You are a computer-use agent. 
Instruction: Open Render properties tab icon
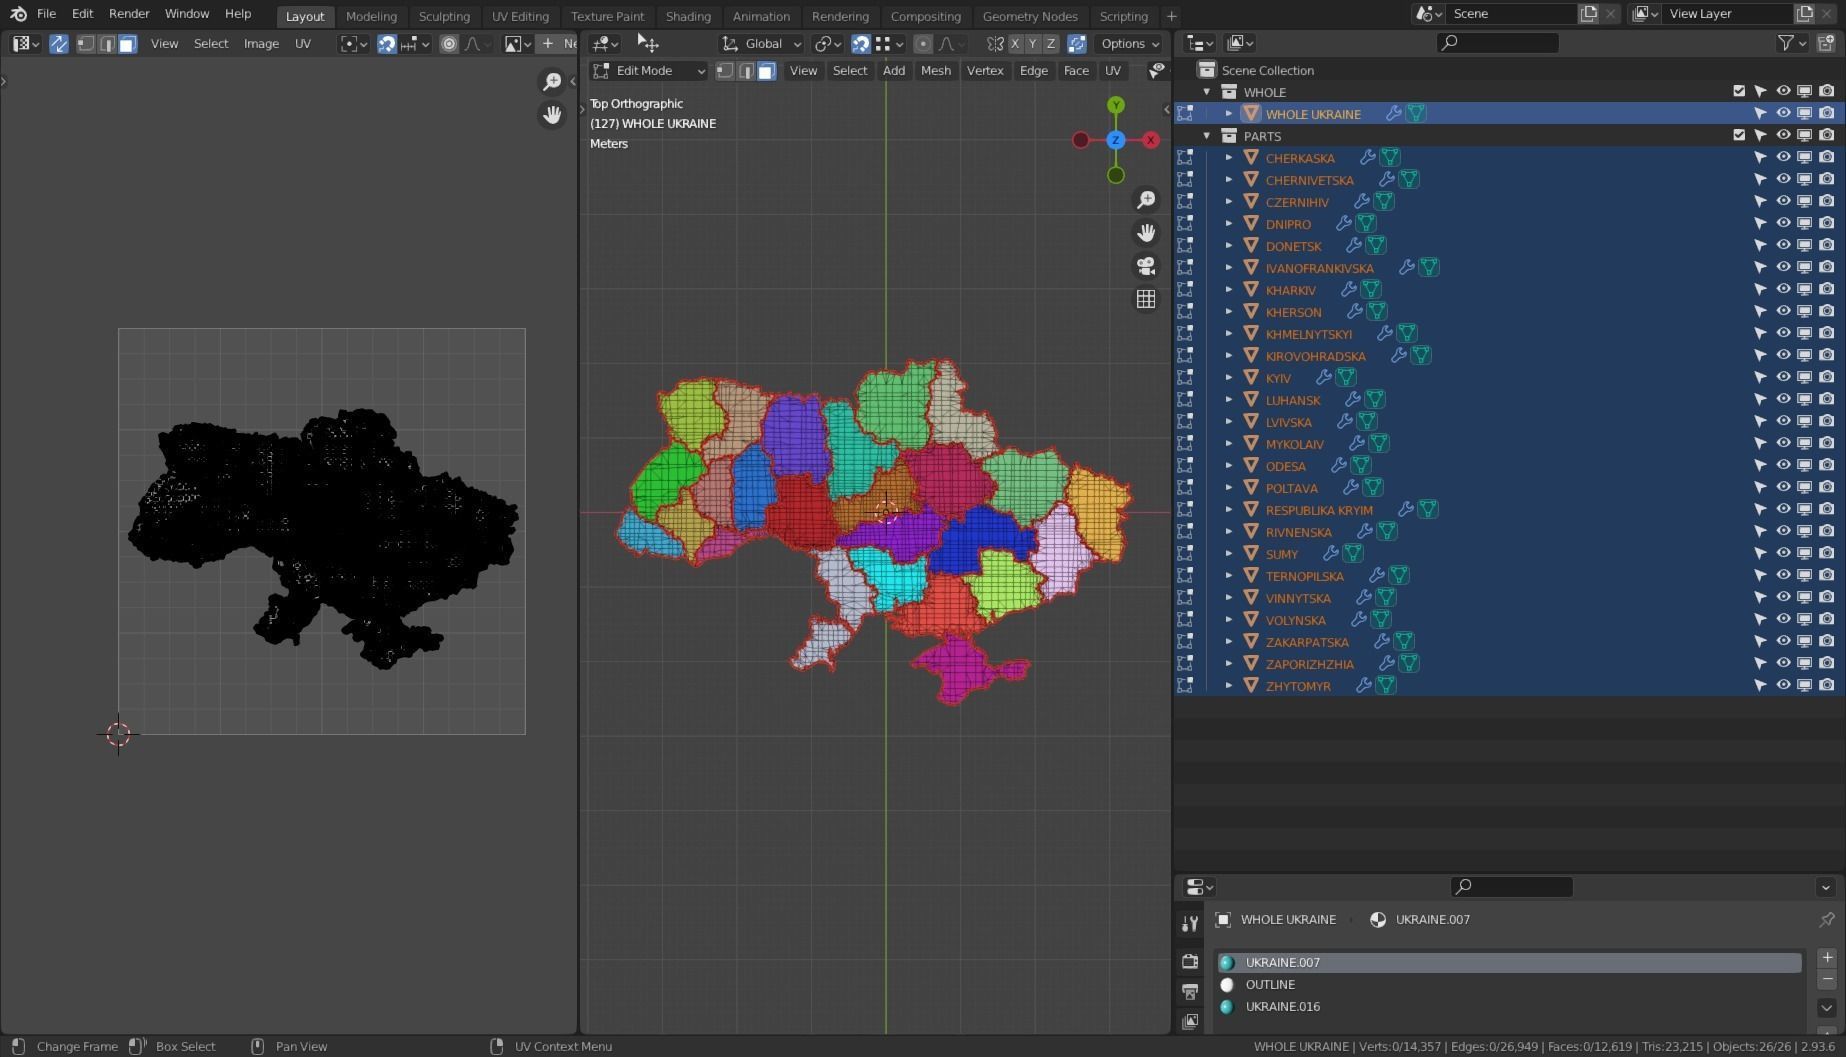click(x=1190, y=961)
